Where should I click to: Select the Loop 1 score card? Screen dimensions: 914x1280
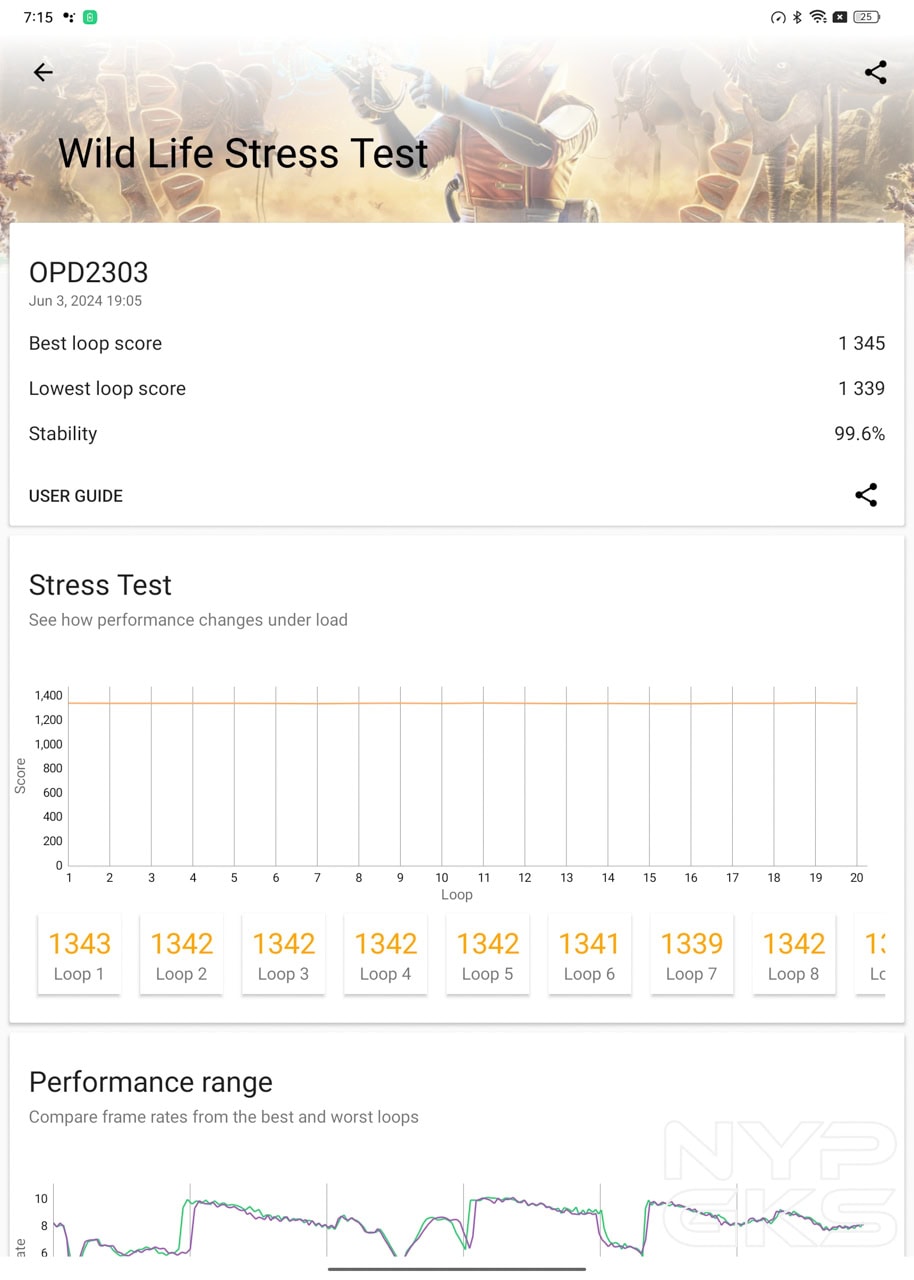pos(80,954)
